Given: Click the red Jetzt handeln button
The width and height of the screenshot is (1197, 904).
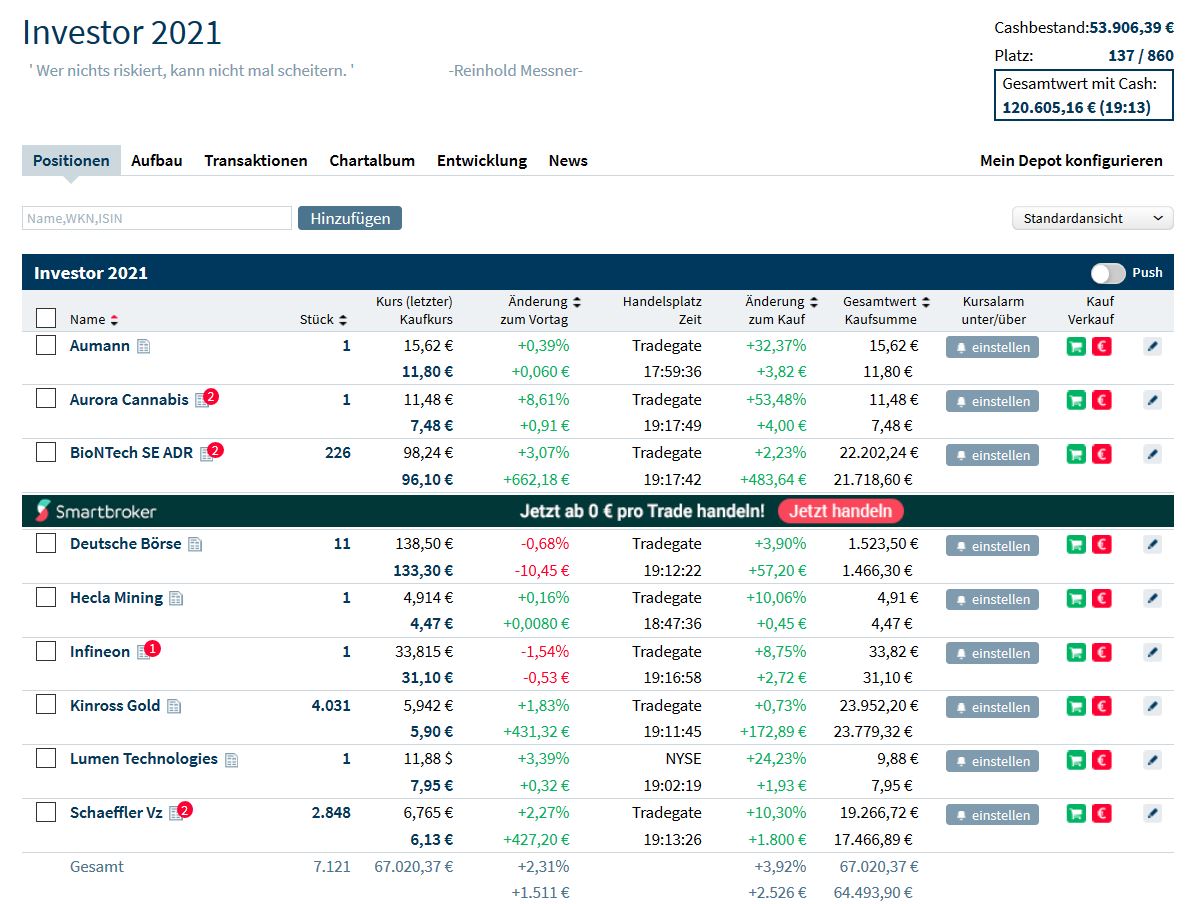Looking at the screenshot, I should (x=840, y=510).
